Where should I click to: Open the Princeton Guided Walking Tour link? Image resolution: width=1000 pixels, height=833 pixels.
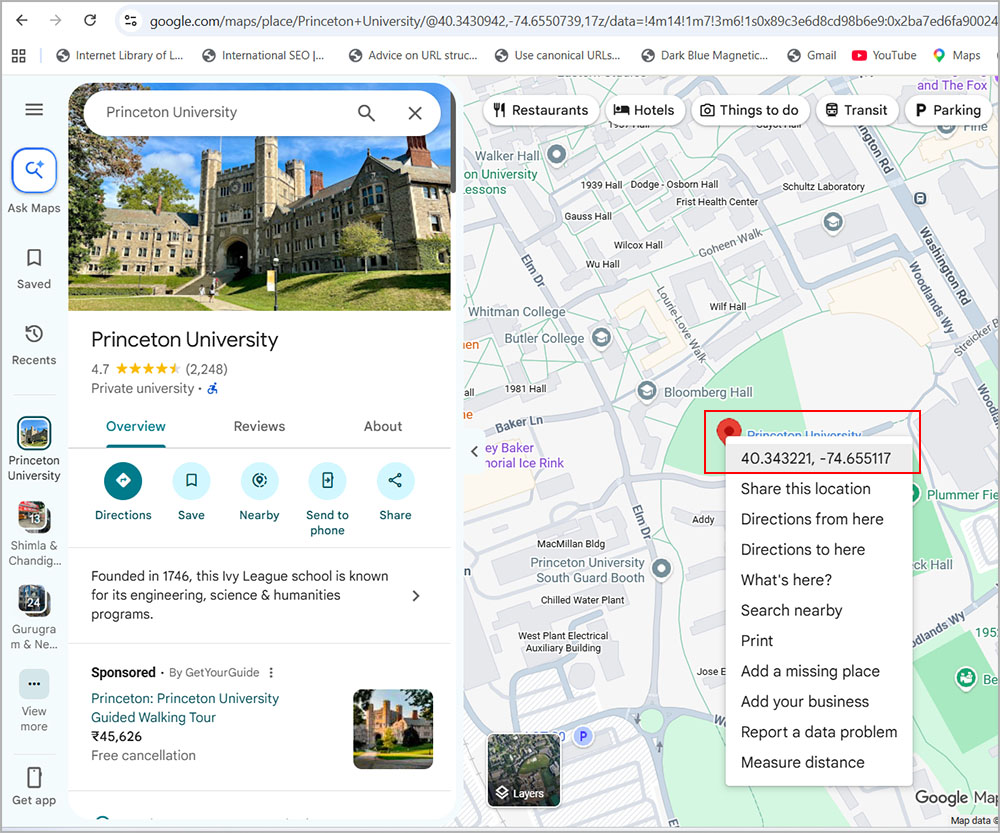[x=185, y=708]
